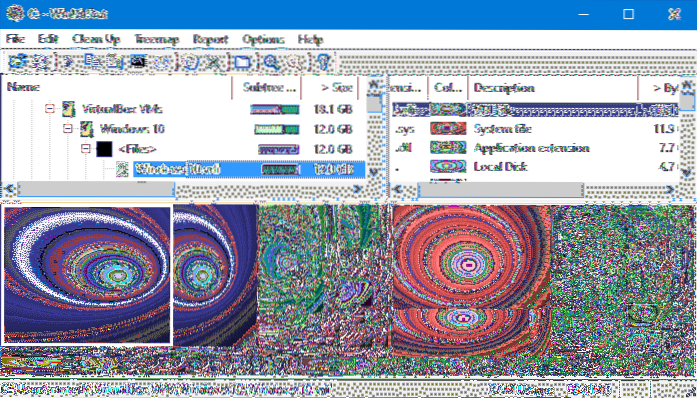Sort by the Extension column header

click(408, 88)
